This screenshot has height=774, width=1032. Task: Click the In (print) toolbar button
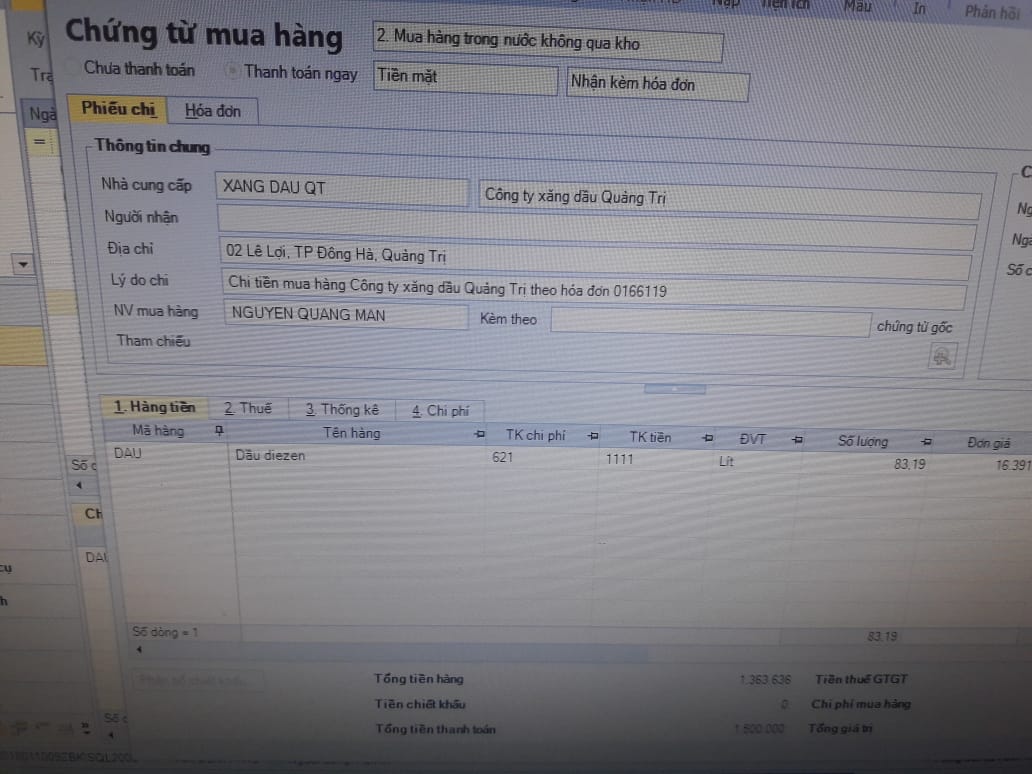point(919,9)
